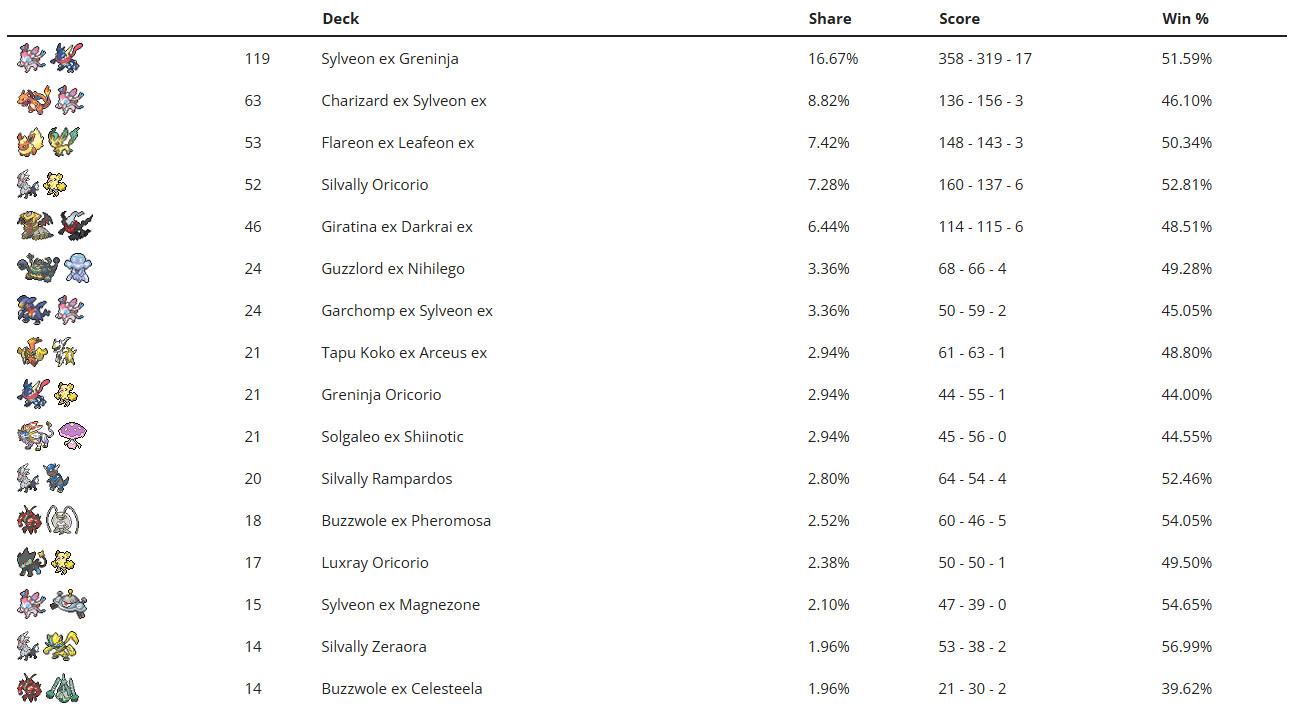Click the Silvally Oricorio sprite icons
Image resolution: width=1298 pixels, height=707 pixels.
pyautogui.click(x=42, y=184)
